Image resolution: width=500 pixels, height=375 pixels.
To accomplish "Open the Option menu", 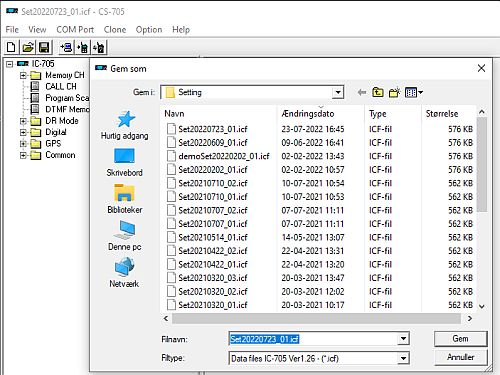I will (149, 30).
